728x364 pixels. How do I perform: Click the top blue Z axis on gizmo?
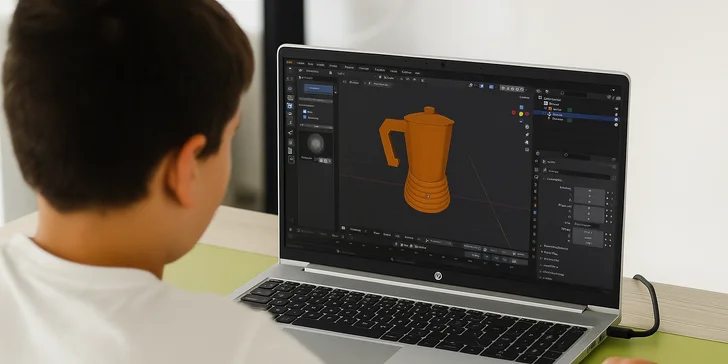521,107
